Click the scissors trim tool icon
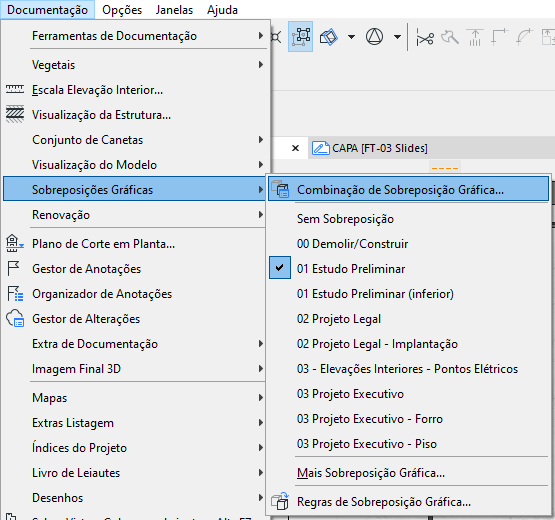Image resolution: width=555 pixels, height=520 pixels. click(x=425, y=38)
